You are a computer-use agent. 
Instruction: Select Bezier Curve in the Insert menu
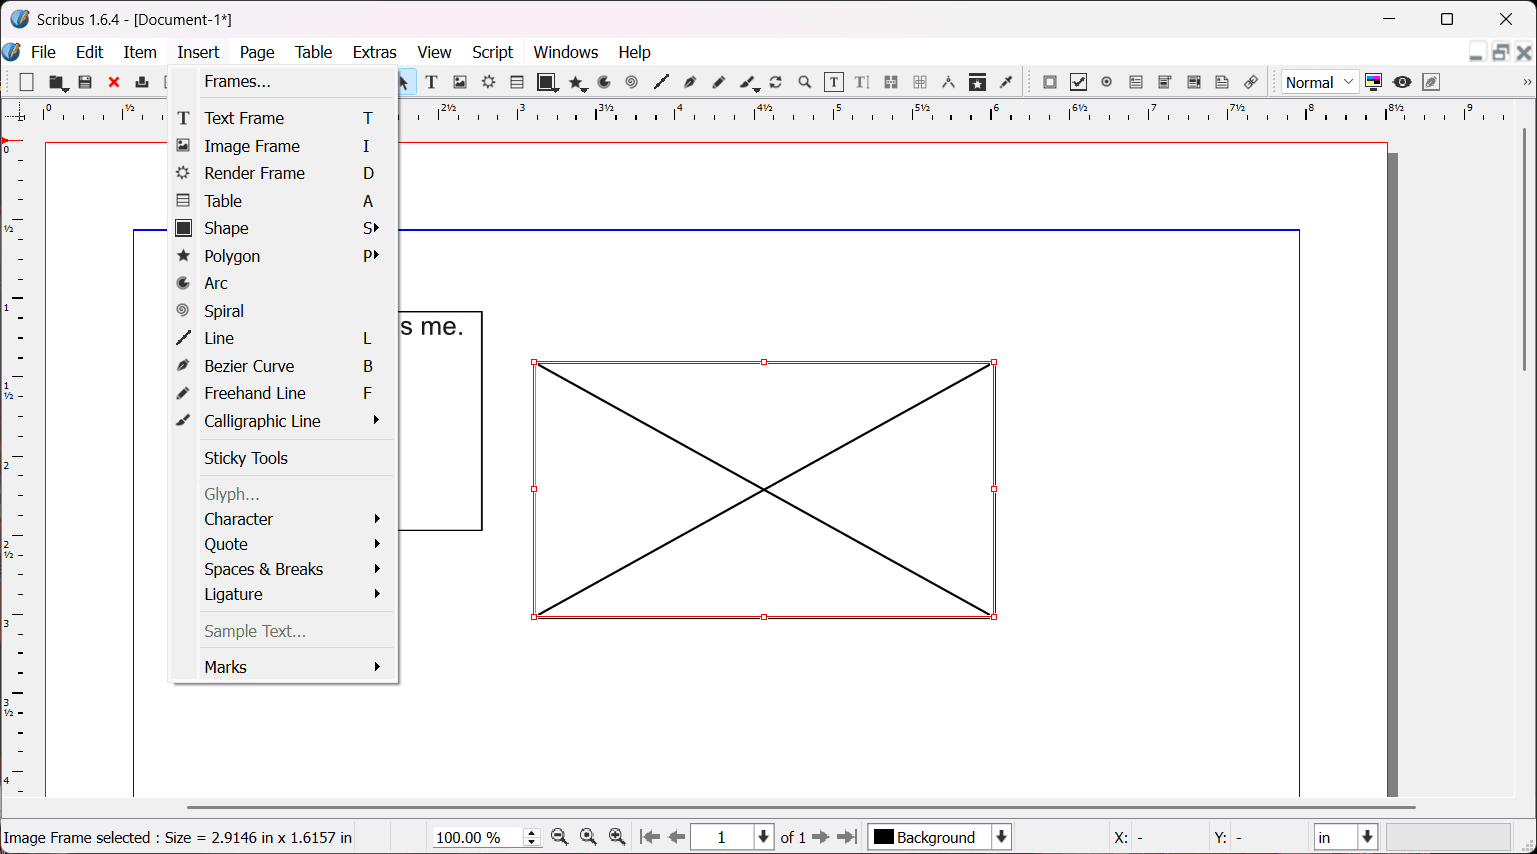(x=249, y=366)
